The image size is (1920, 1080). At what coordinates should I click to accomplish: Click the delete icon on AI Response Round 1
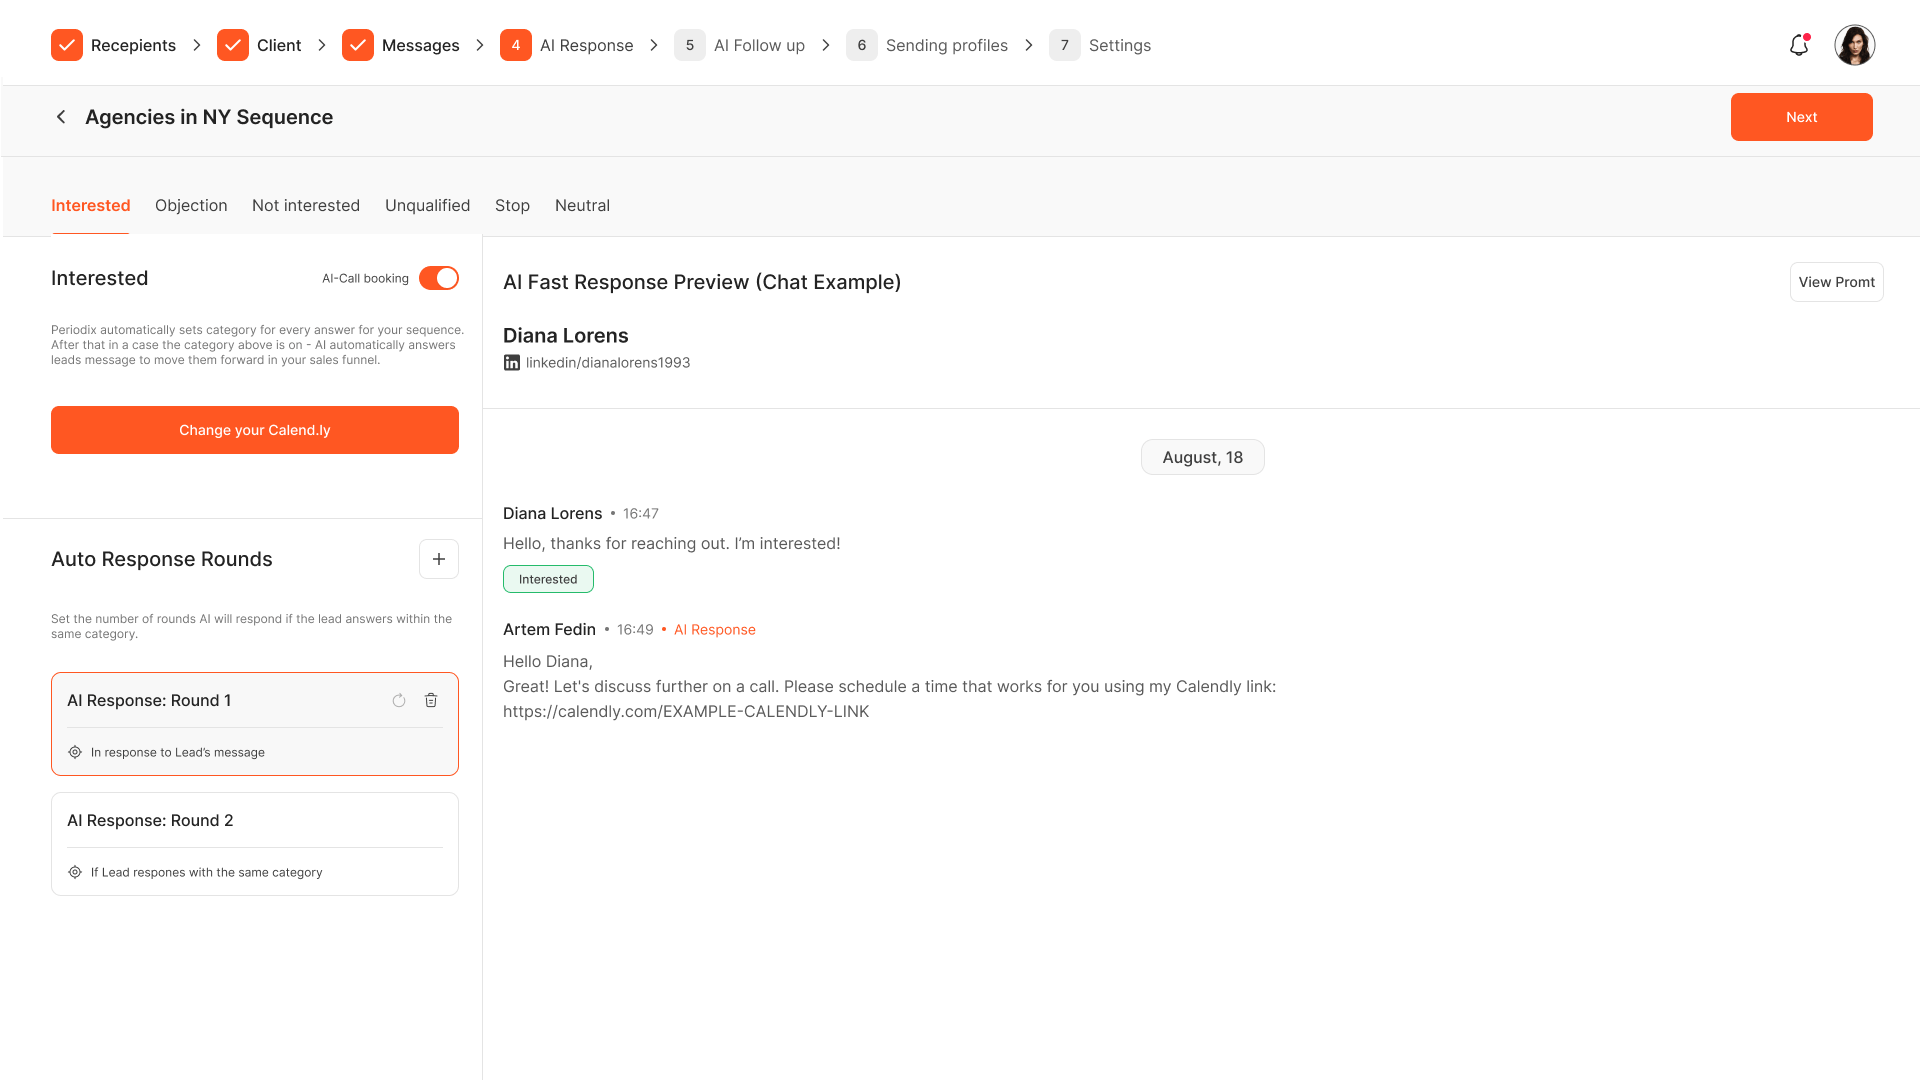pyautogui.click(x=431, y=700)
